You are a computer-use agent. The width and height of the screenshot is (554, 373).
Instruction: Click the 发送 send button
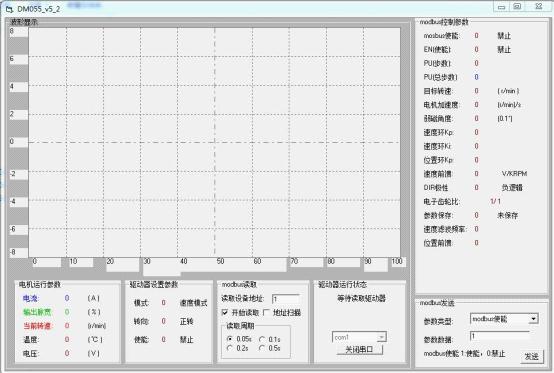click(532, 357)
